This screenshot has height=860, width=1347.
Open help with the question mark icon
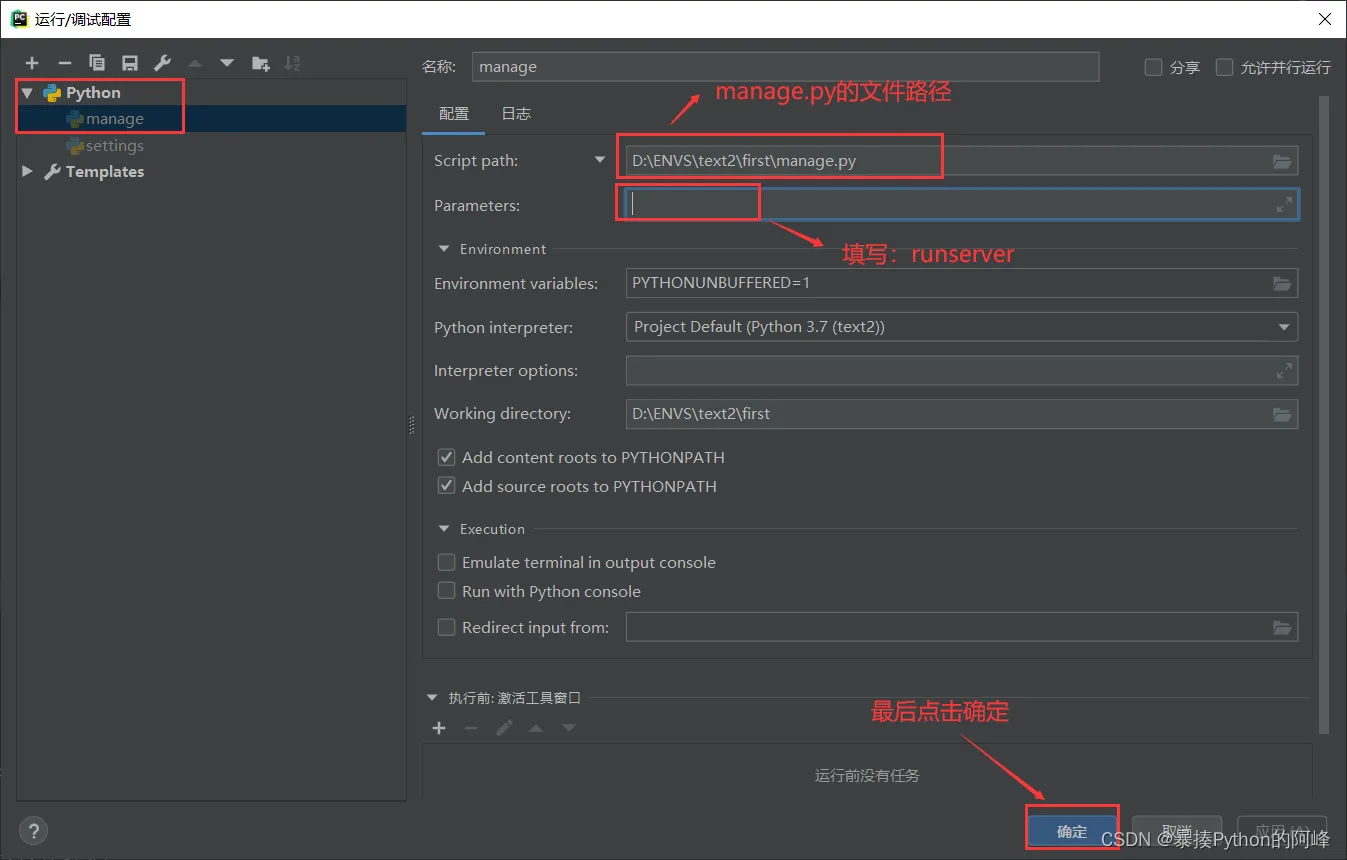[x=33, y=830]
